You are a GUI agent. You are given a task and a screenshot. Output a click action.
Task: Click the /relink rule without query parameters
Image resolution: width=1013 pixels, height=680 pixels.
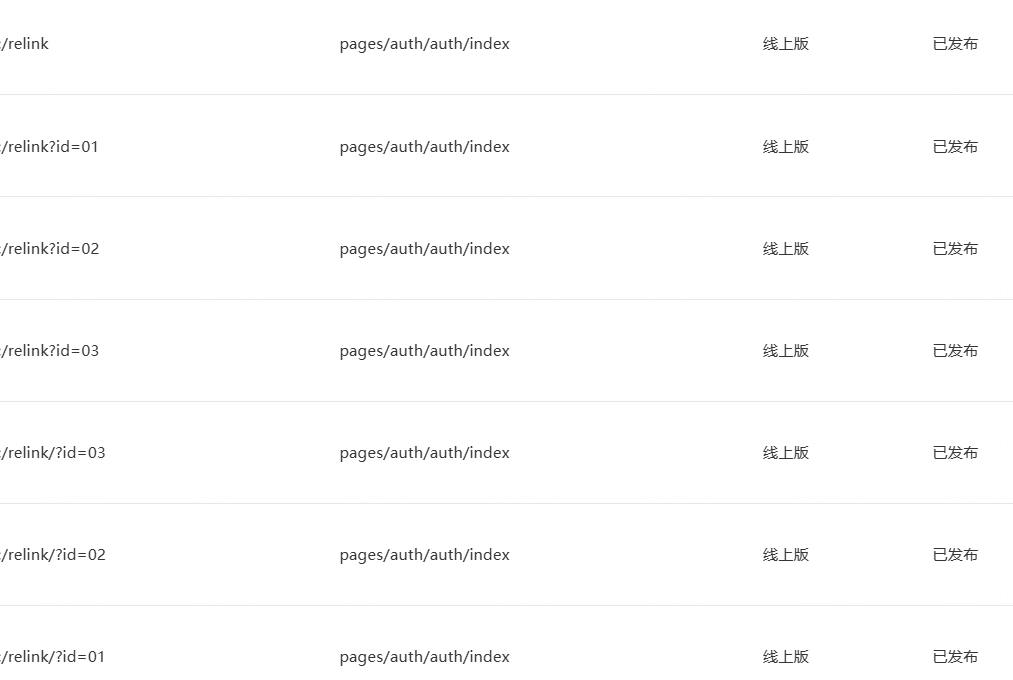click(x=25, y=44)
